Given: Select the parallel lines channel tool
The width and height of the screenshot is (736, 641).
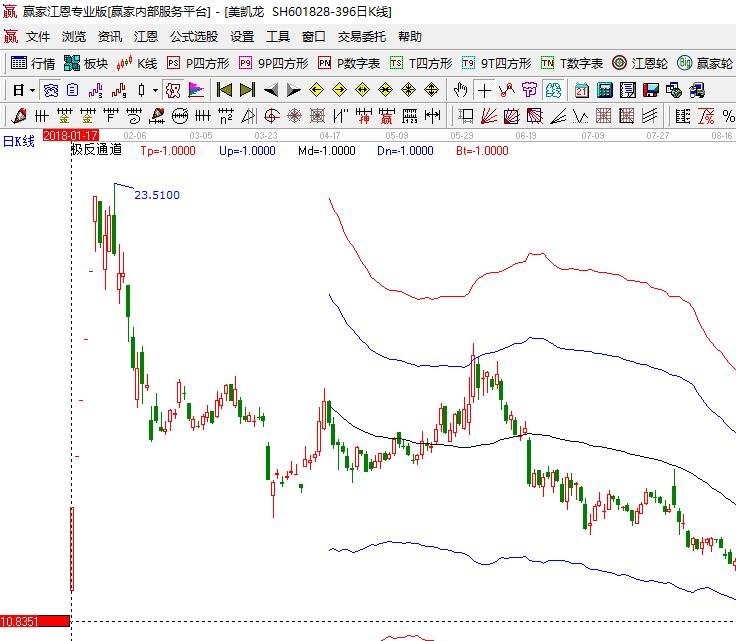Looking at the screenshot, I should tap(650, 115).
